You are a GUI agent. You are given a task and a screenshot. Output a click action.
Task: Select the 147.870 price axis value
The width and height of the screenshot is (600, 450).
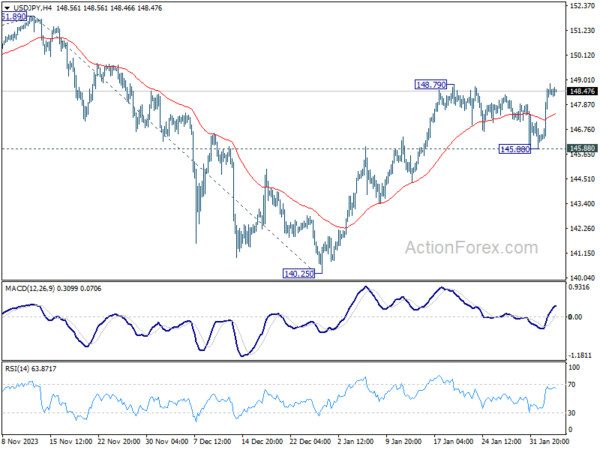click(582, 104)
